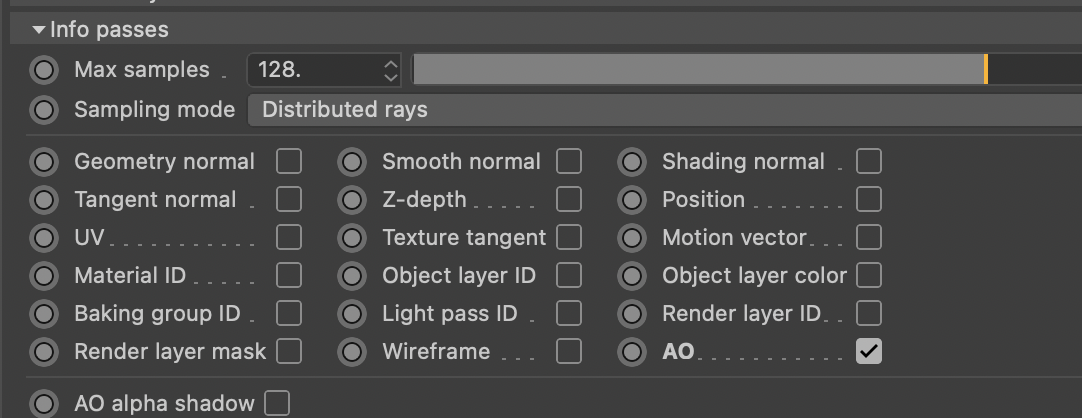Enable the Z-depth pass checkbox
The height and width of the screenshot is (418, 1082).
tap(569, 200)
